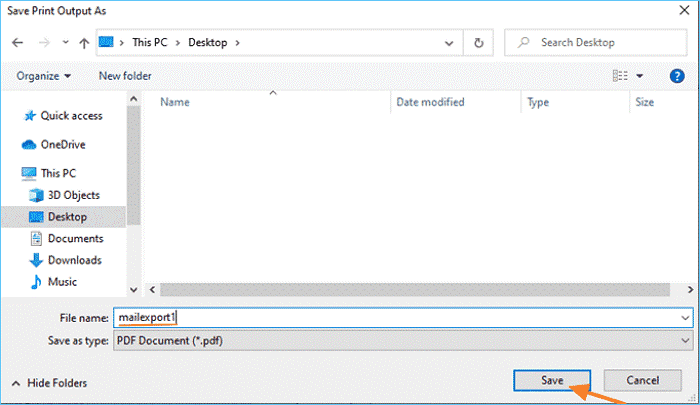Select Quick access in sidebar
This screenshot has height=405, width=700.
[71, 116]
